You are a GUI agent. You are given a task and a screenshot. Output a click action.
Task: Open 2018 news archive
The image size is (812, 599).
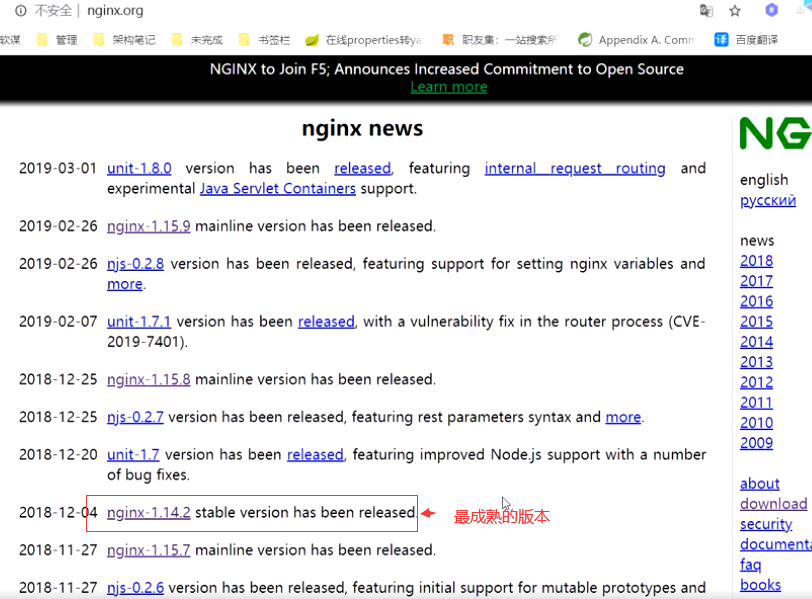pyautogui.click(x=757, y=261)
